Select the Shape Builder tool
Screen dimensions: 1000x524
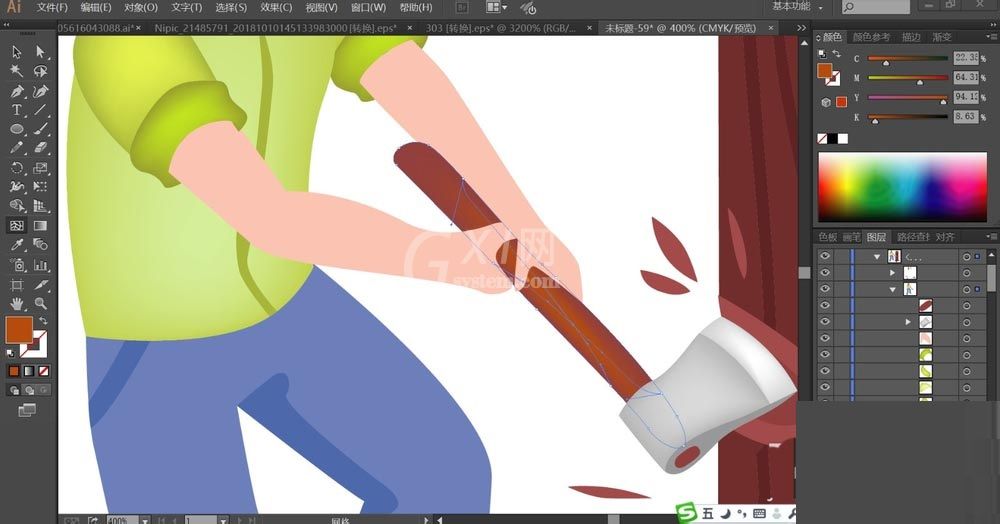[x=17, y=206]
